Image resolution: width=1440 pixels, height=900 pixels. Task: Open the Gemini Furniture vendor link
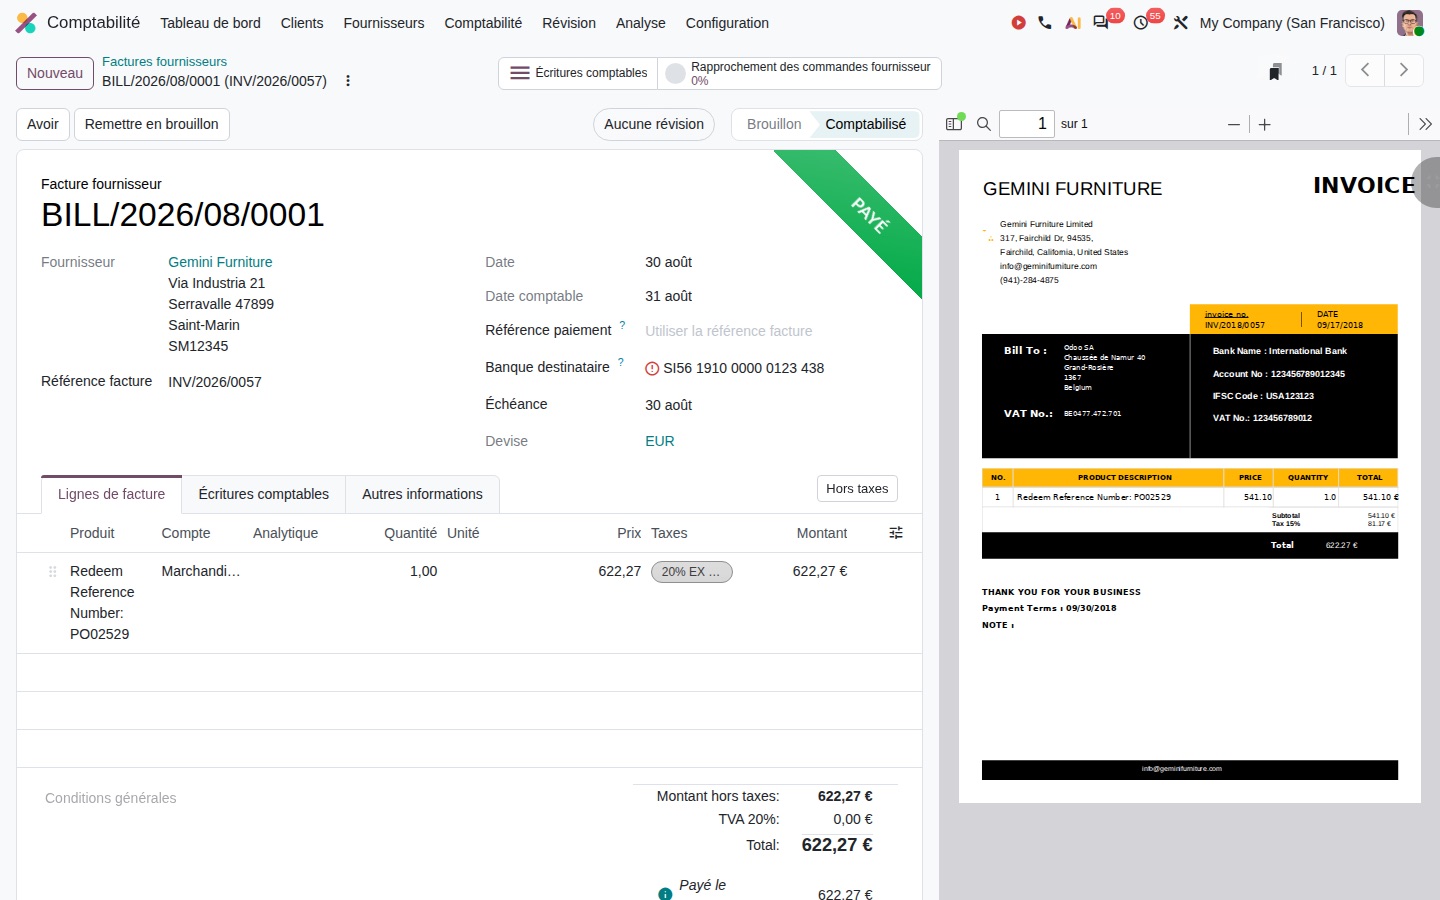220,262
